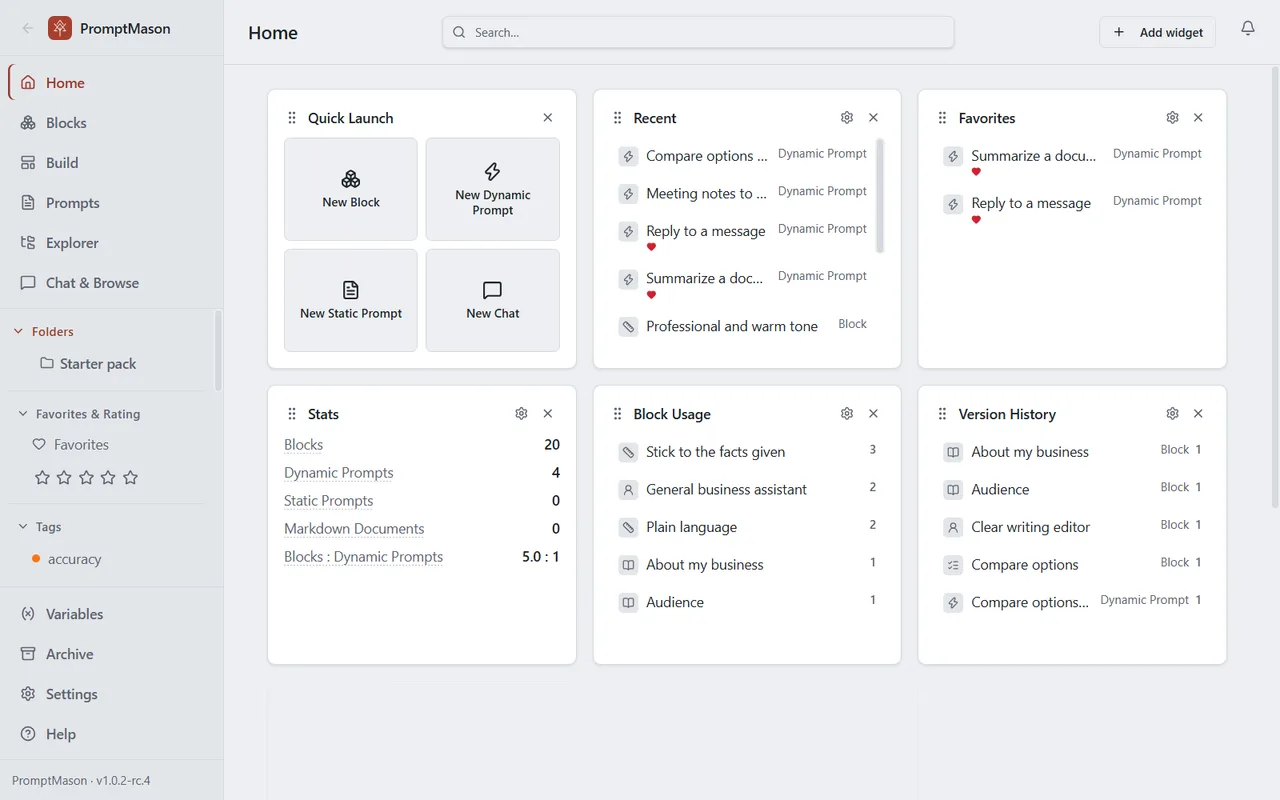Open Block Usage widget settings gear
The height and width of the screenshot is (800, 1280).
click(x=847, y=414)
